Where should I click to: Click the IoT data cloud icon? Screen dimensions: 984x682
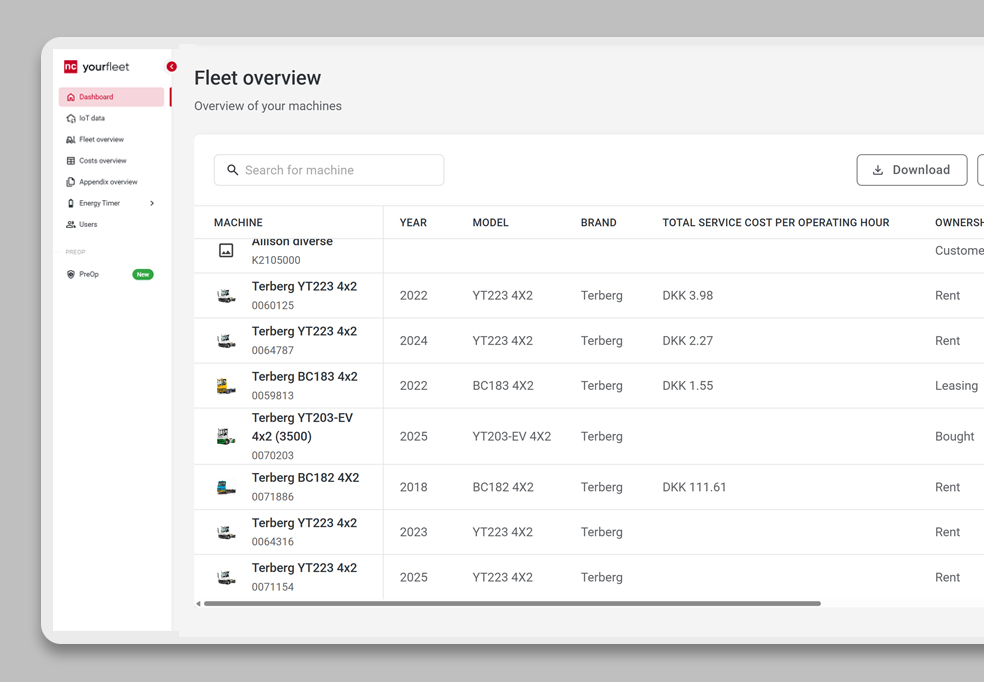tap(71, 118)
